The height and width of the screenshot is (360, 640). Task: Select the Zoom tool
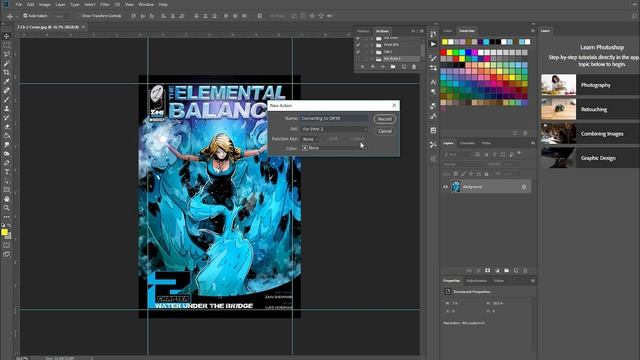click(x=7, y=208)
